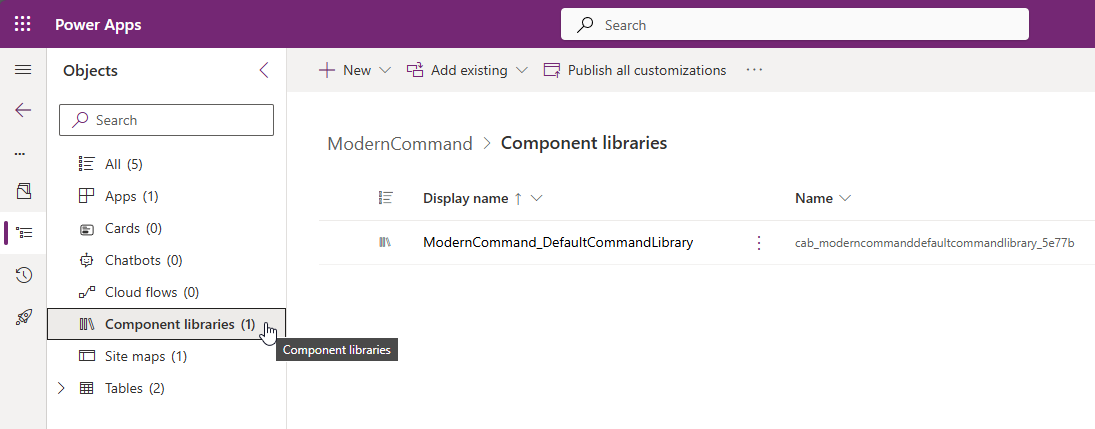Go back using left arrow icon

[x=23, y=110]
